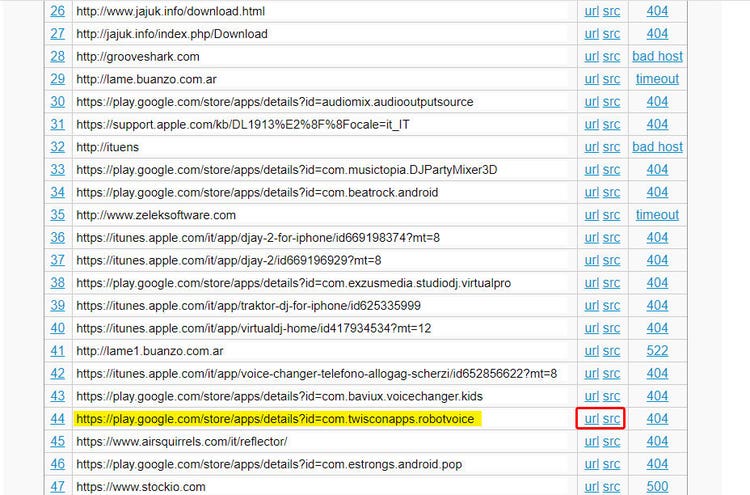Viewport: 750px width, 495px height.
Task: Click src link for exzusmedia.studiodj.virtualpro row
Action: tap(611, 283)
